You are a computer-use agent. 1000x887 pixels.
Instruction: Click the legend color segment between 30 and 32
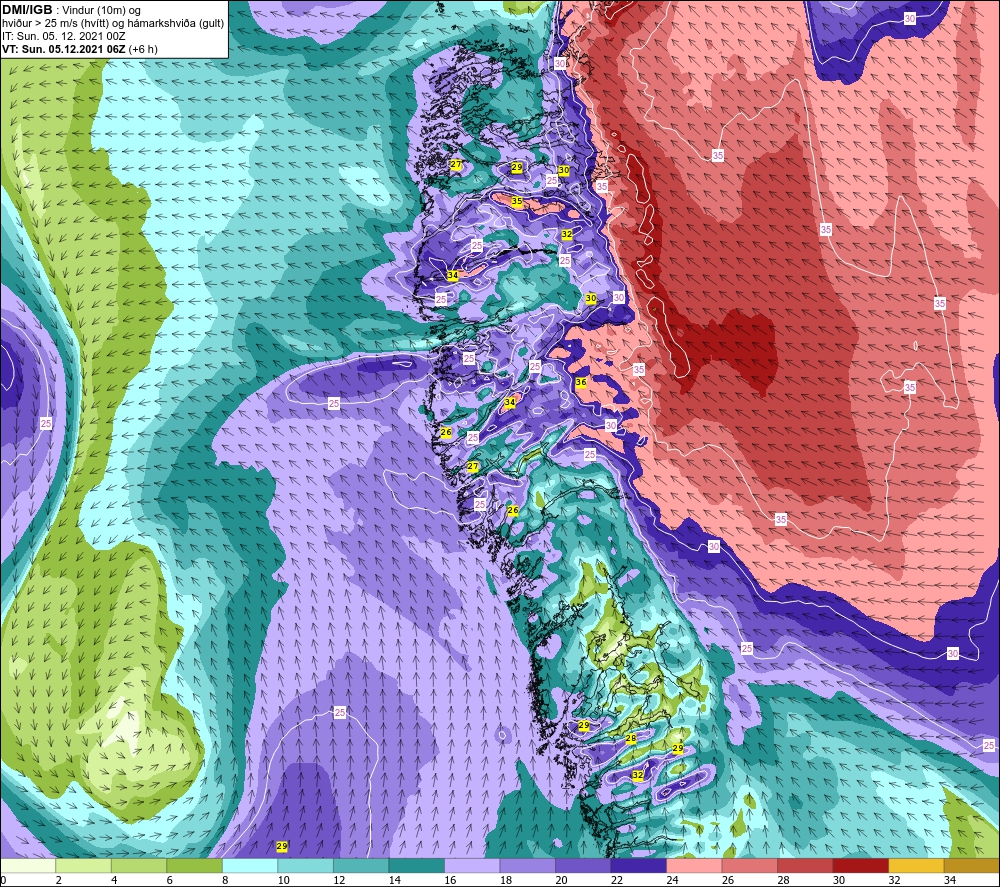(x=860, y=865)
